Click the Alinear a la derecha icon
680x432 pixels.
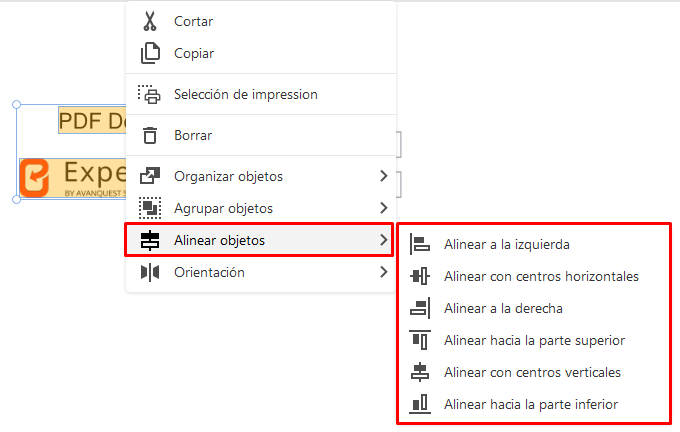pos(420,308)
